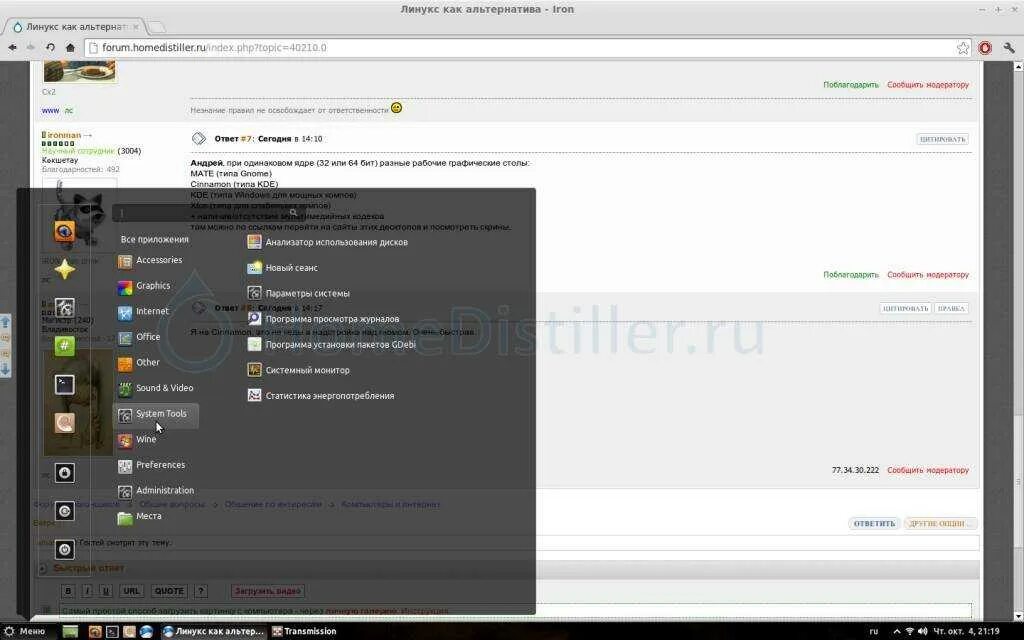1024x640 pixels.
Task: Bookmark this page with star
Action: [x=963, y=48]
